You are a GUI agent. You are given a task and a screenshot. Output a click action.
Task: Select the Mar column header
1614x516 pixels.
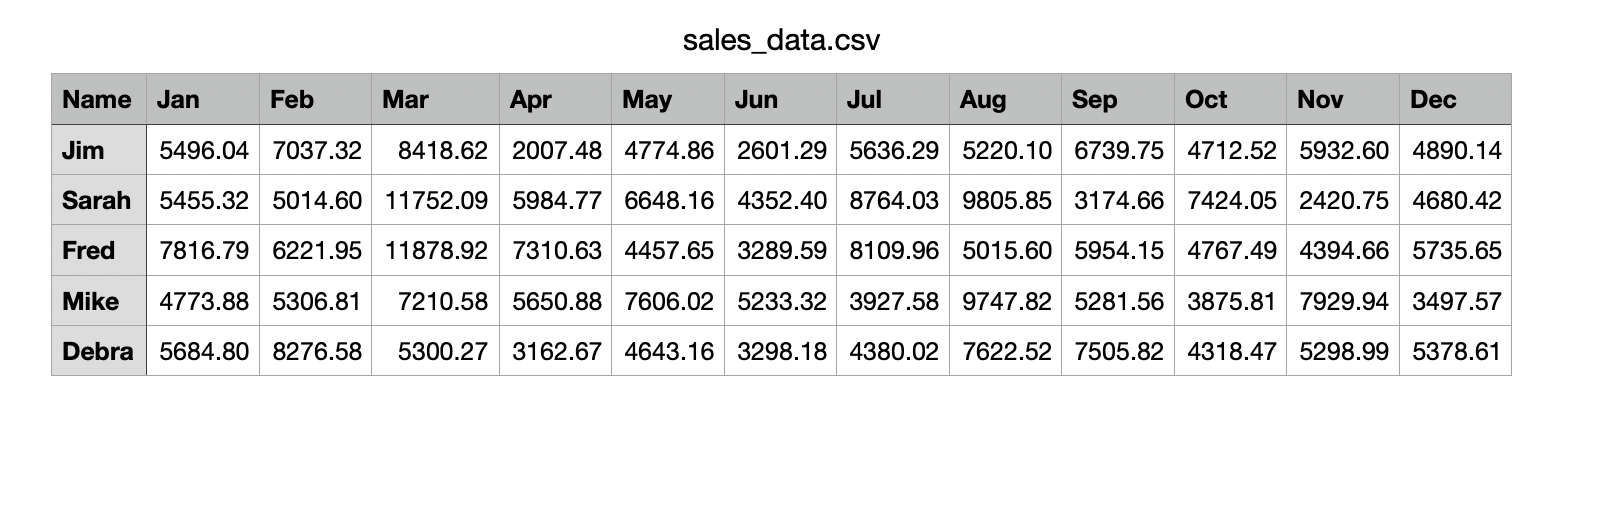click(x=435, y=99)
